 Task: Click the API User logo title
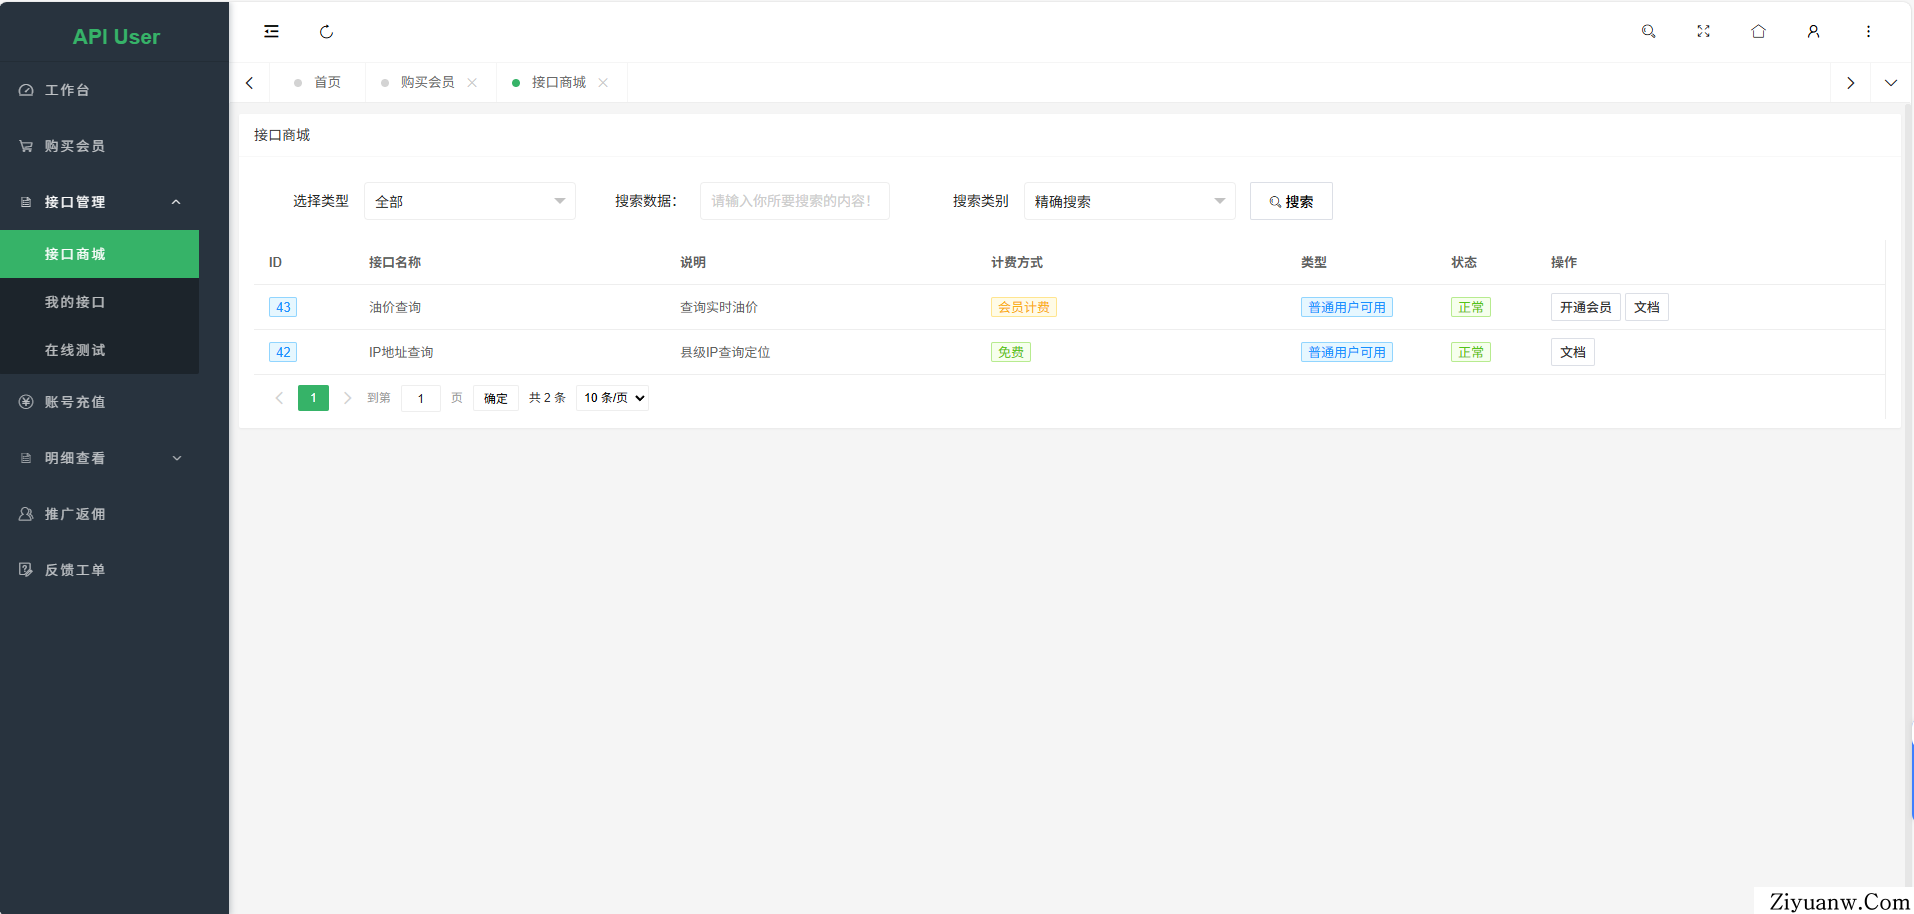[116, 36]
